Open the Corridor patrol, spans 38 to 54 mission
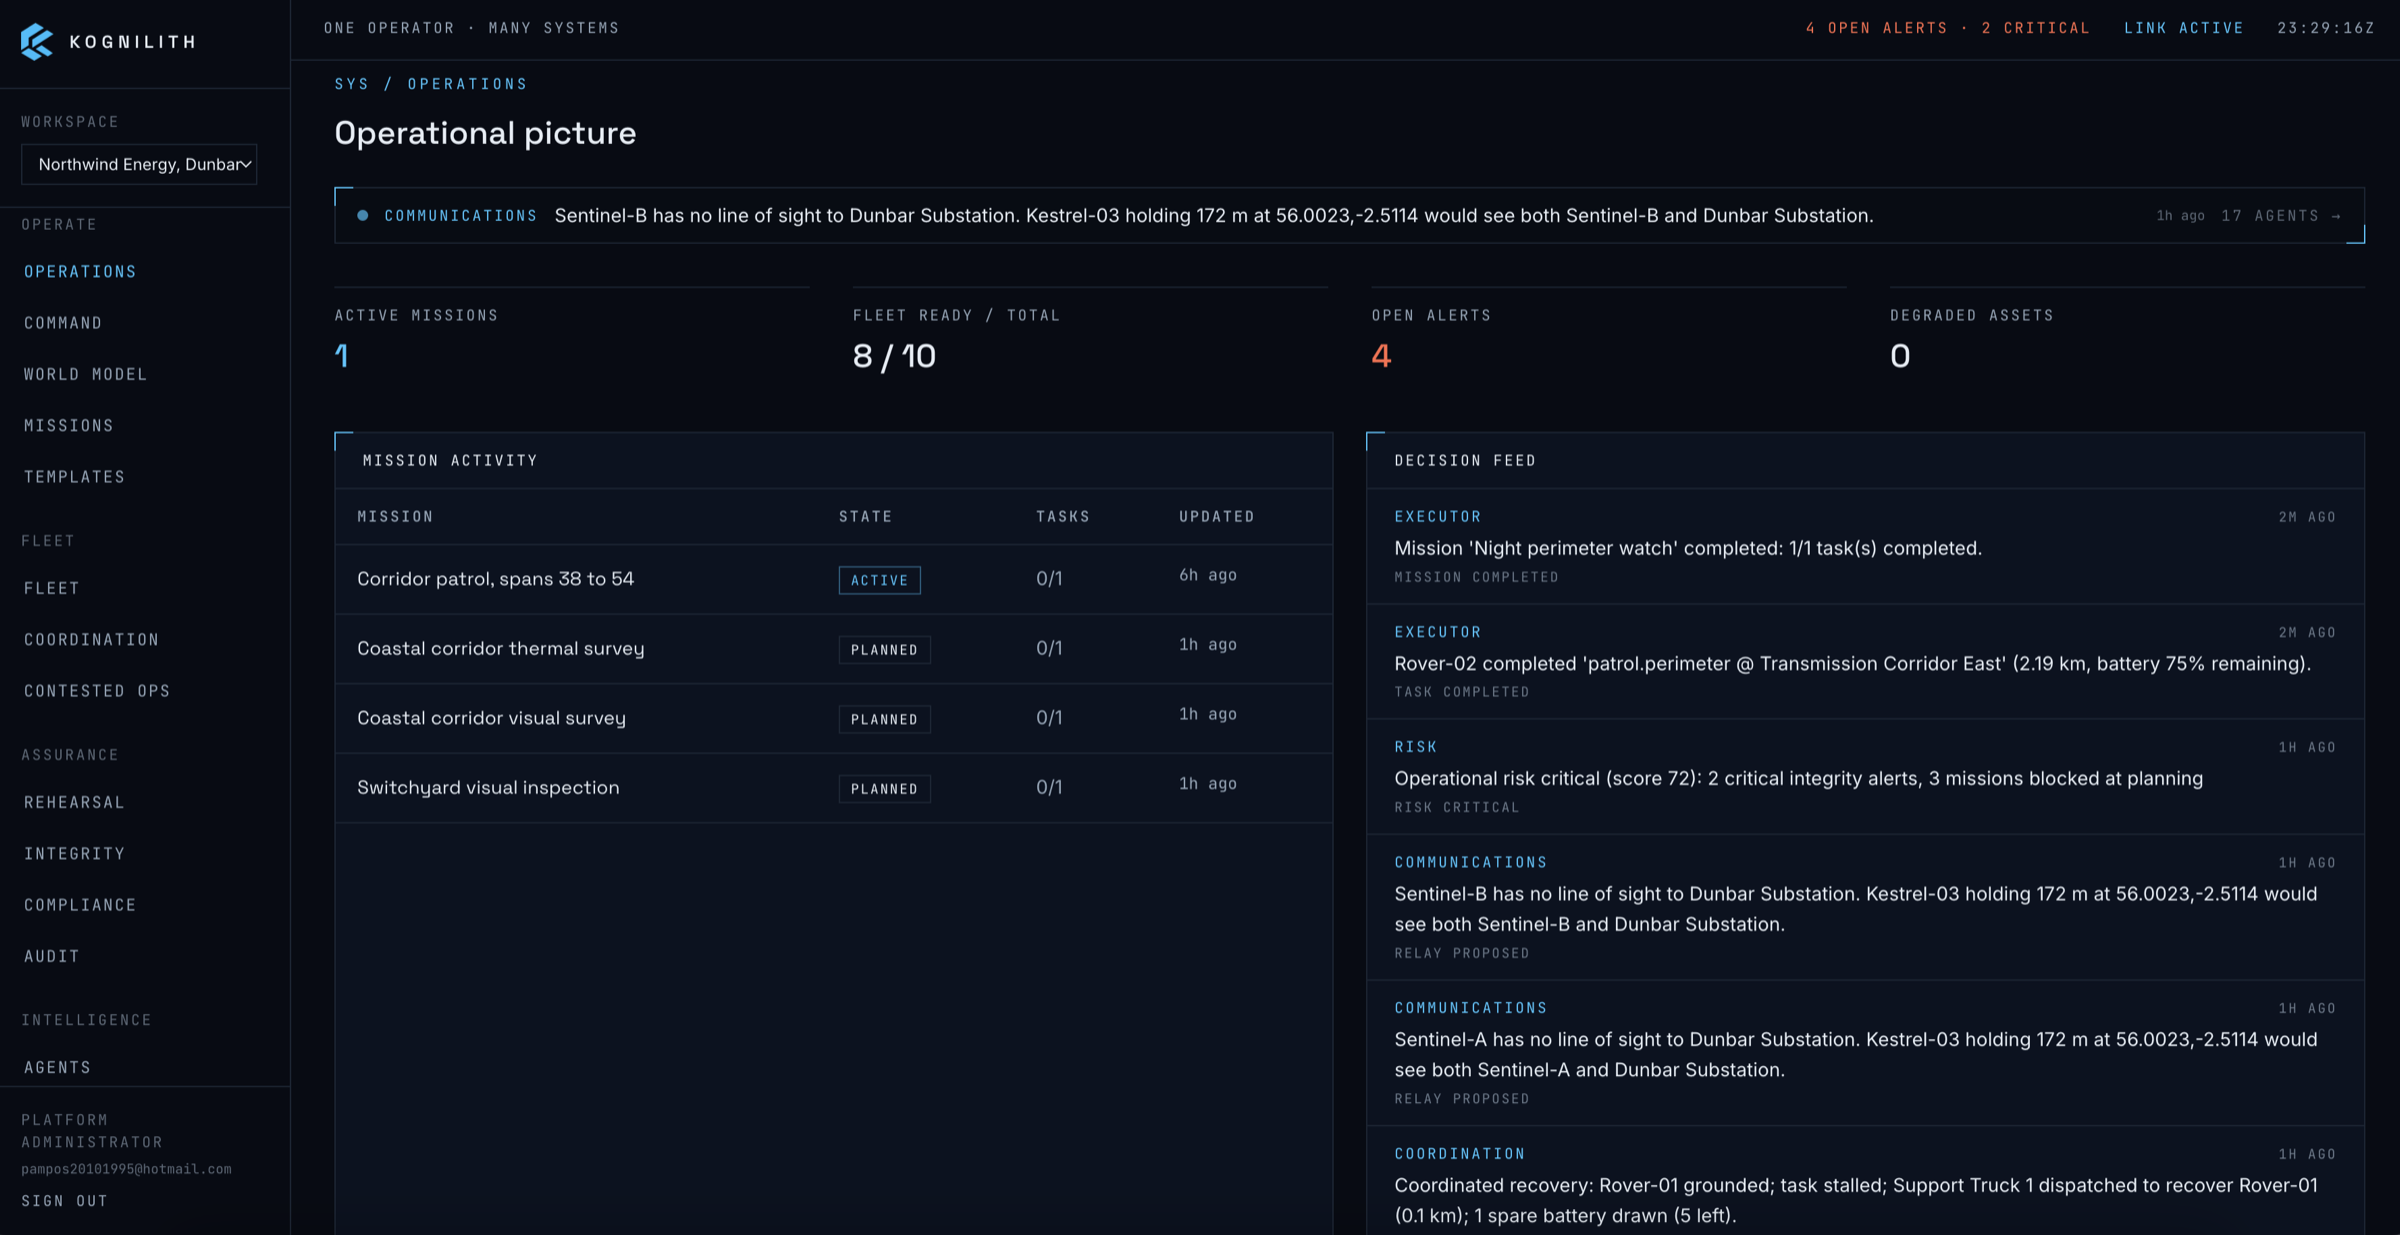Viewport: 2400px width, 1235px height. click(x=495, y=579)
